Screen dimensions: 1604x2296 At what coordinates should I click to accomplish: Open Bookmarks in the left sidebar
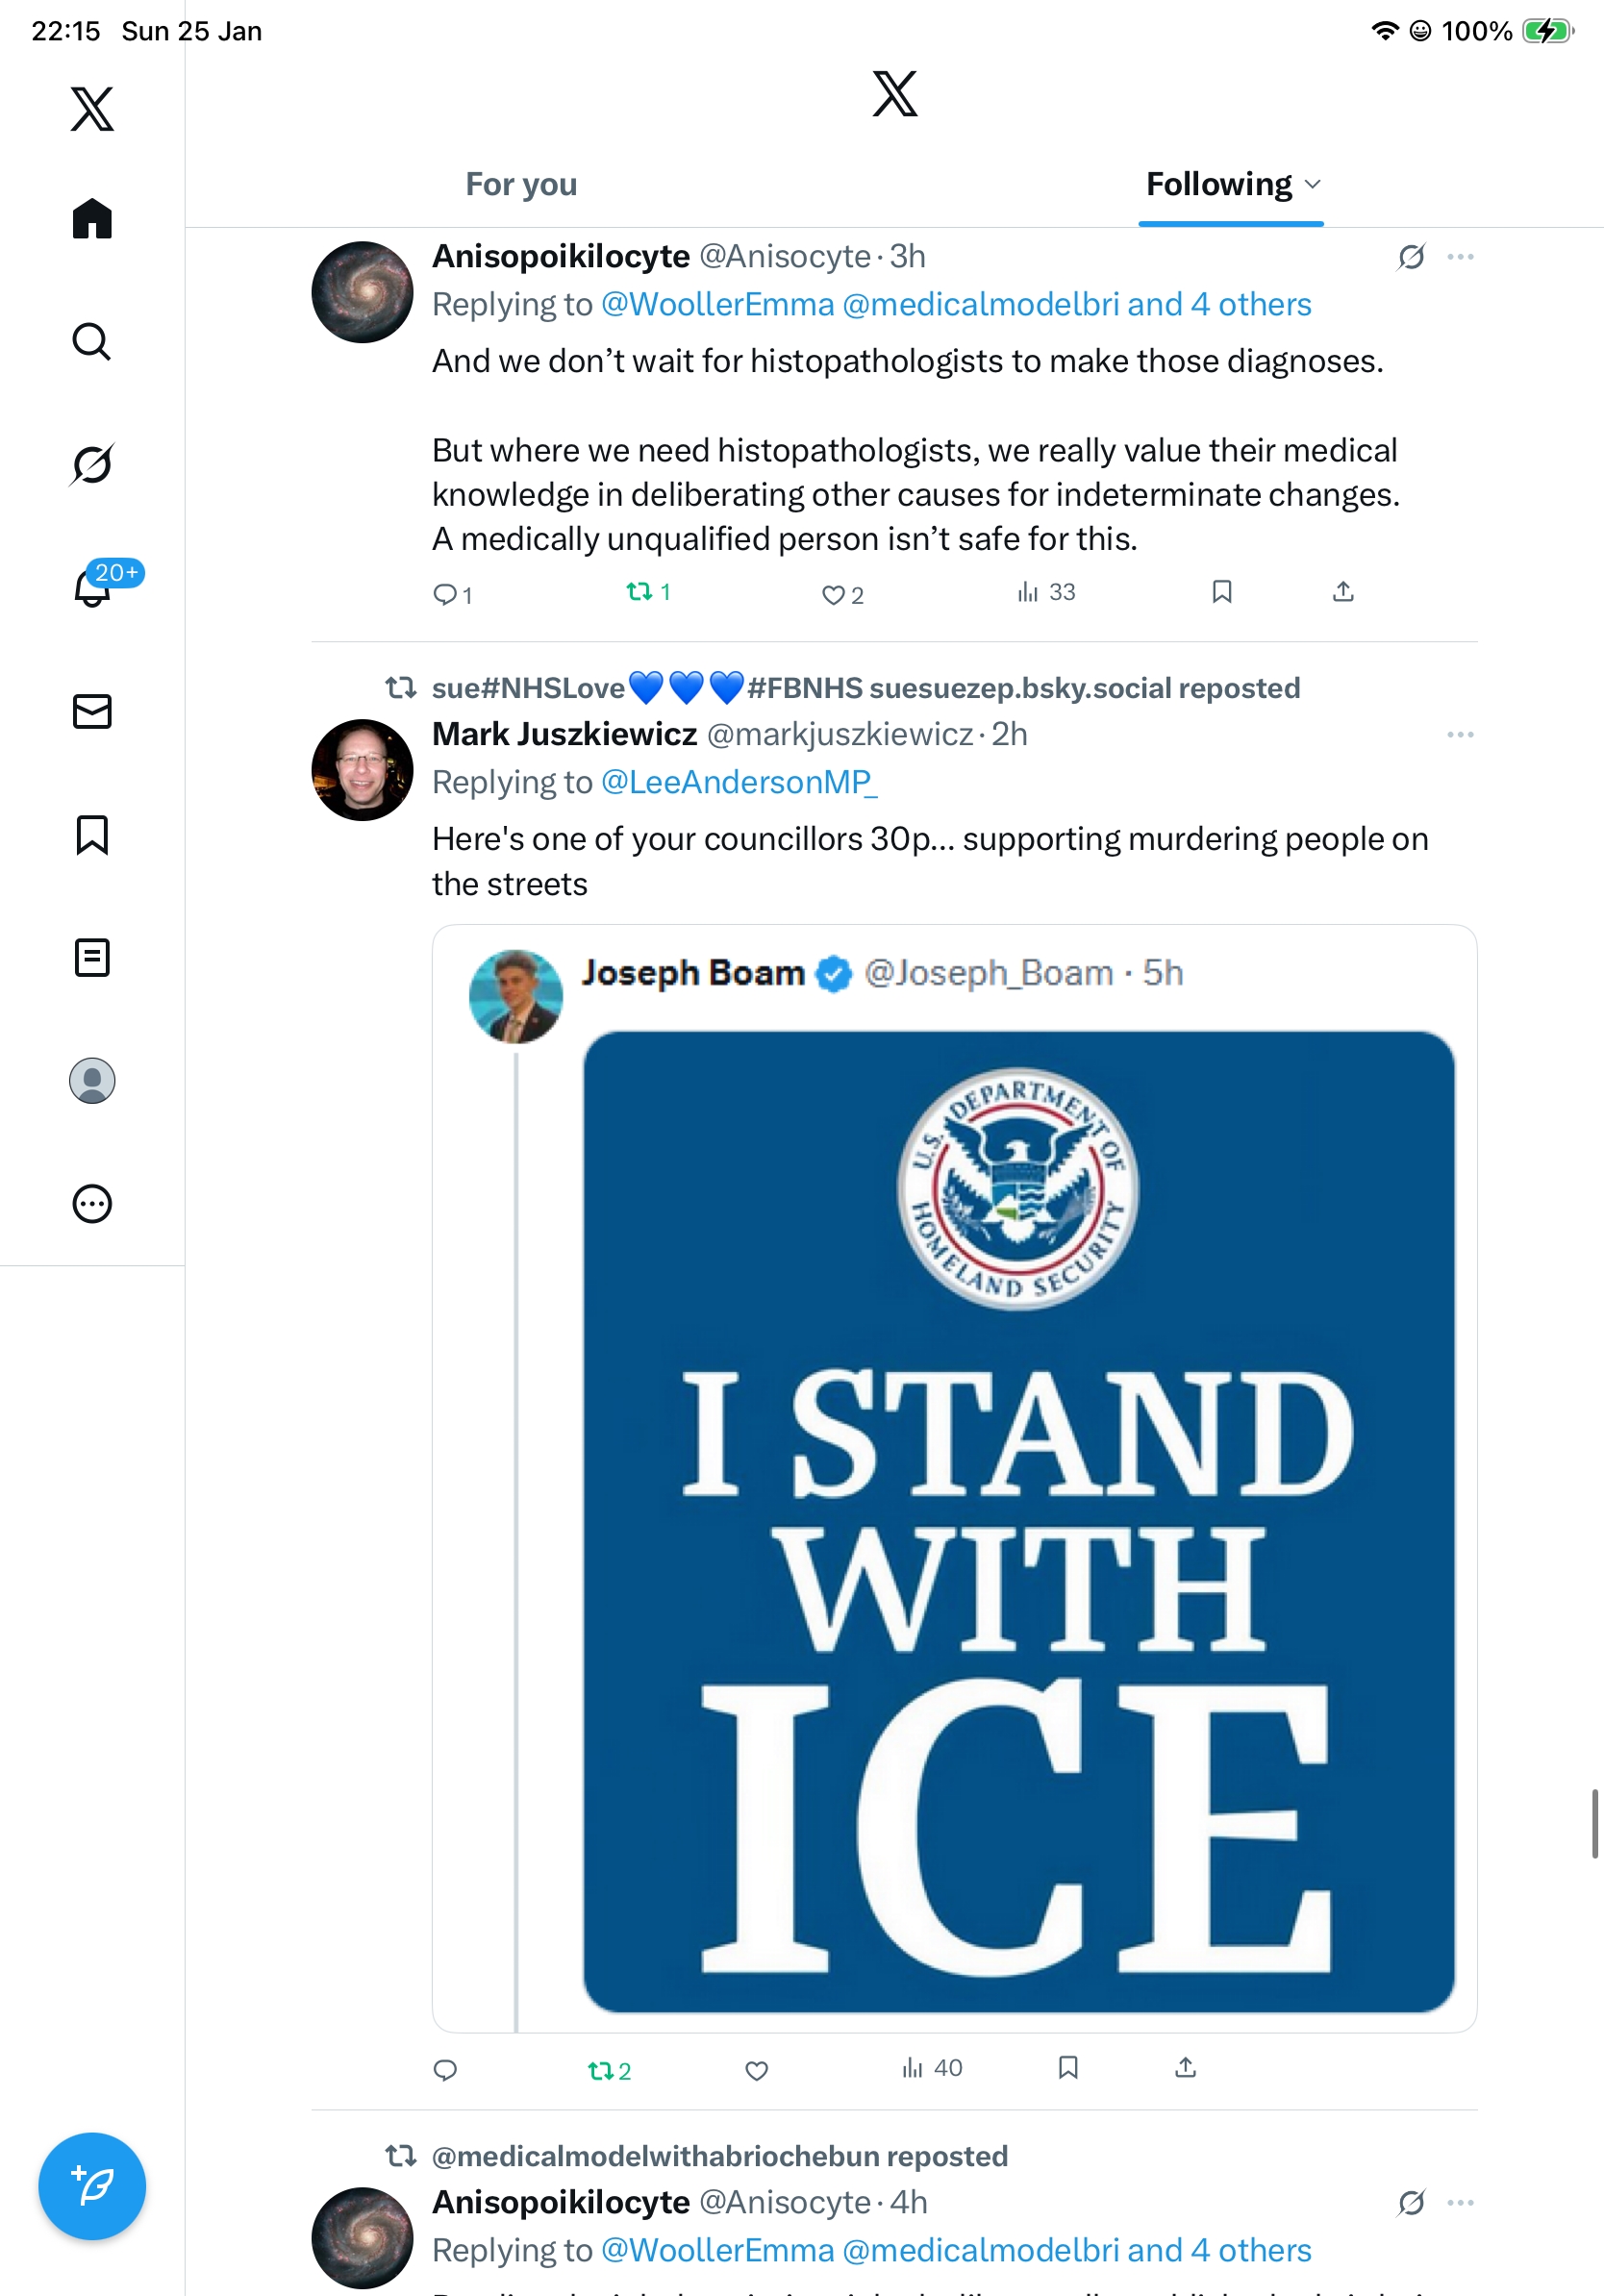coord(92,834)
